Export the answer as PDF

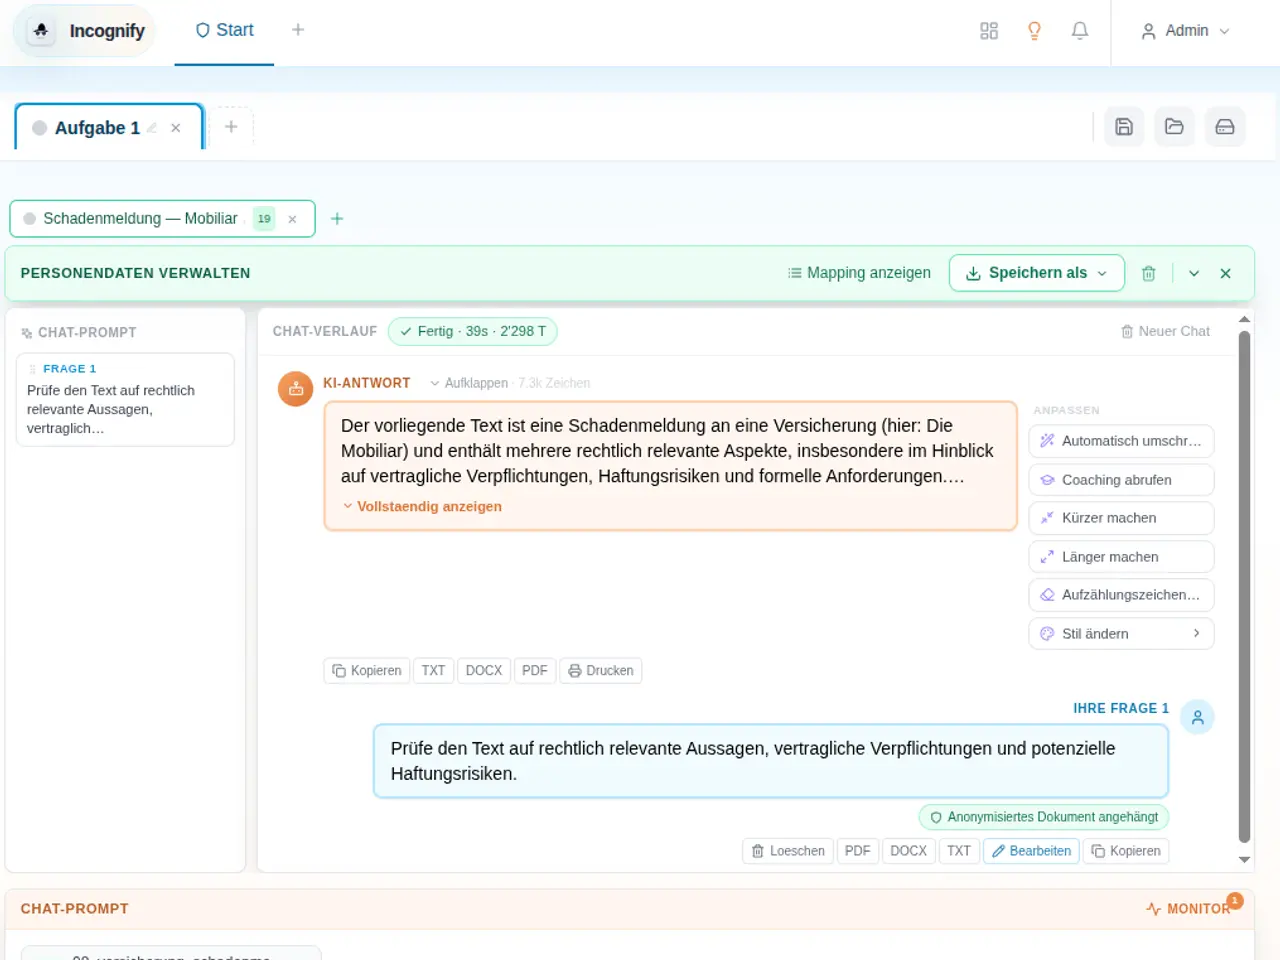(535, 671)
